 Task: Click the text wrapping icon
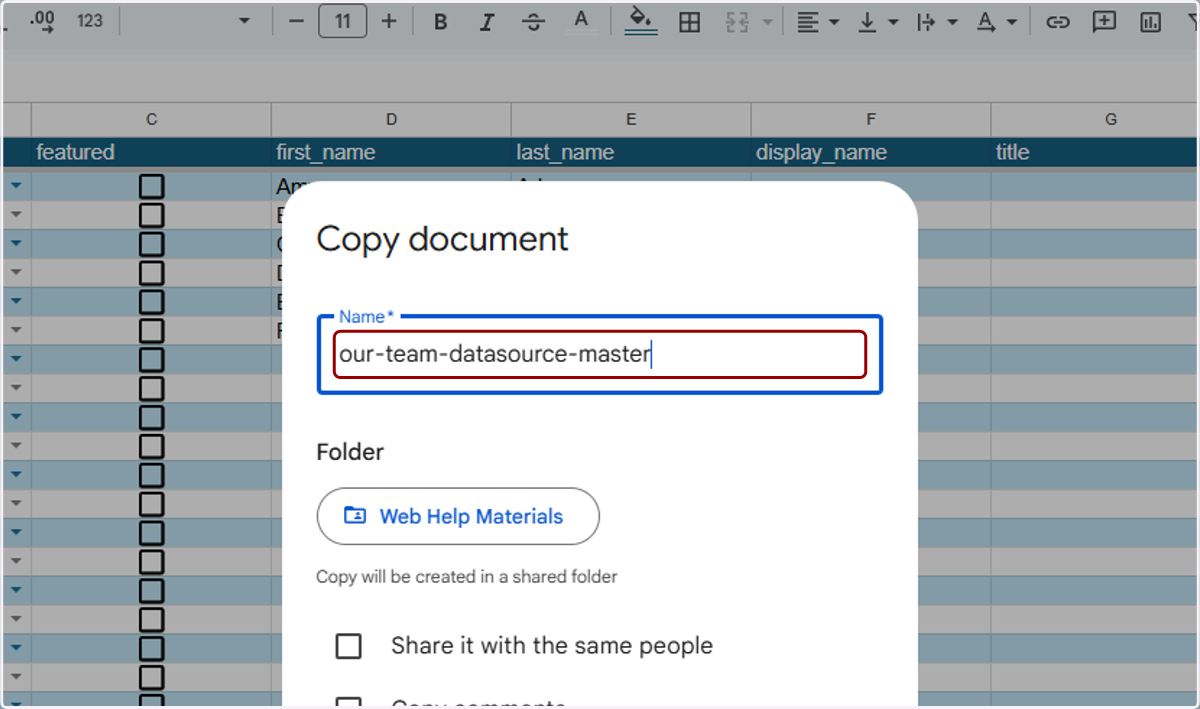pos(926,22)
